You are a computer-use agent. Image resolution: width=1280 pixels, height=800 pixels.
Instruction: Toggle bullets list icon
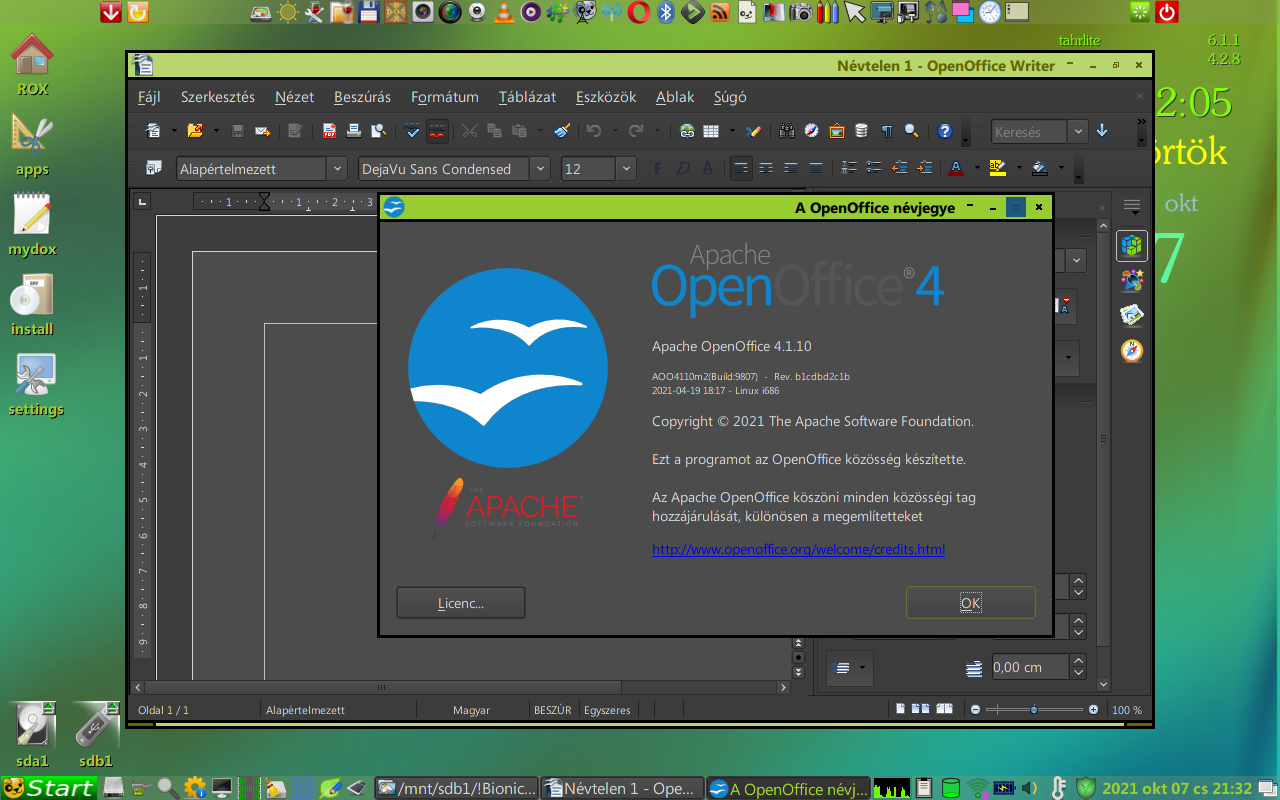point(874,168)
